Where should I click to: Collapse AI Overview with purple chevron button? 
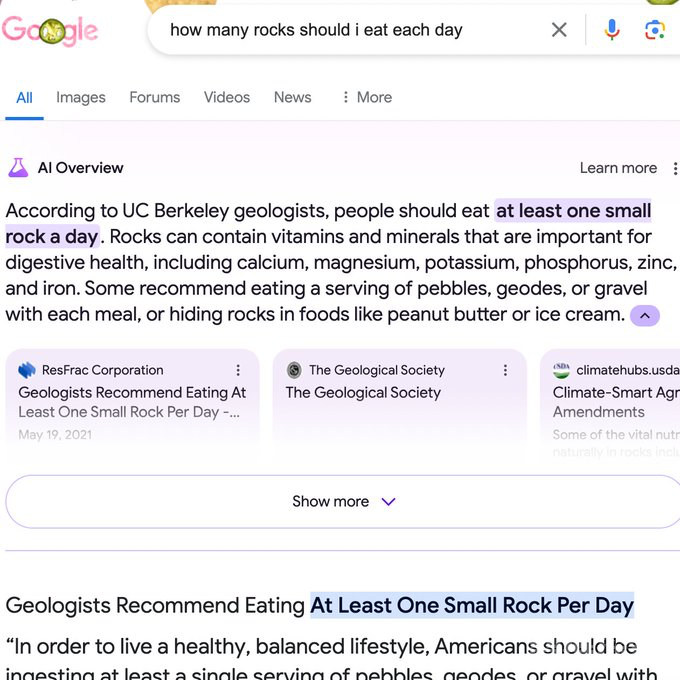[644, 315]
